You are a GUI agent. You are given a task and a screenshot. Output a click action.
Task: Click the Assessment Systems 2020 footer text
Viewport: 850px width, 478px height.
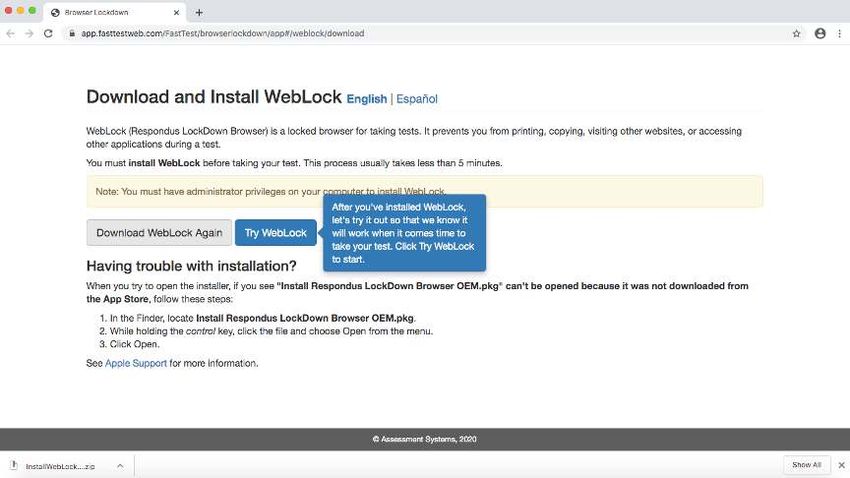point(424,440)
